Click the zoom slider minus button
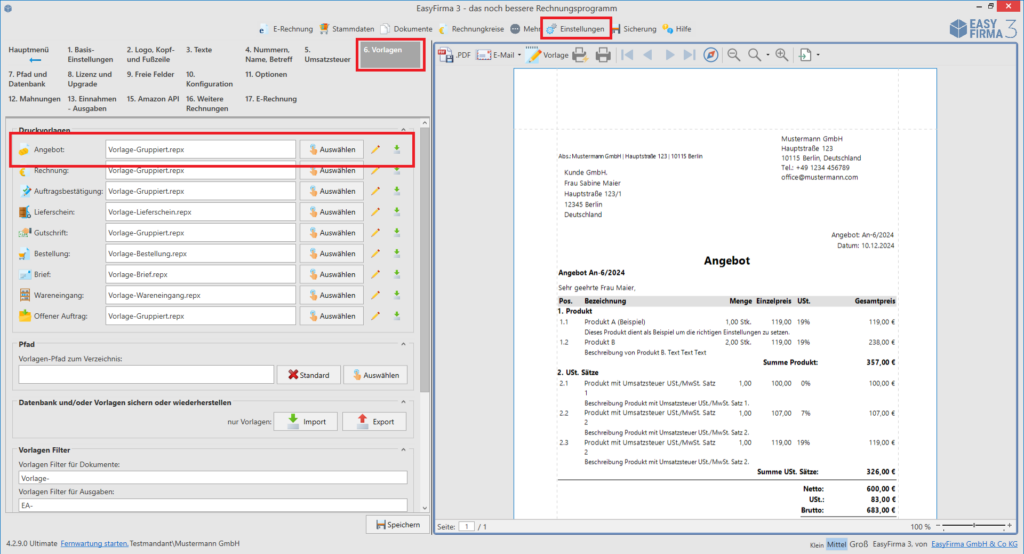The image size is (1024, 554). 938,525
